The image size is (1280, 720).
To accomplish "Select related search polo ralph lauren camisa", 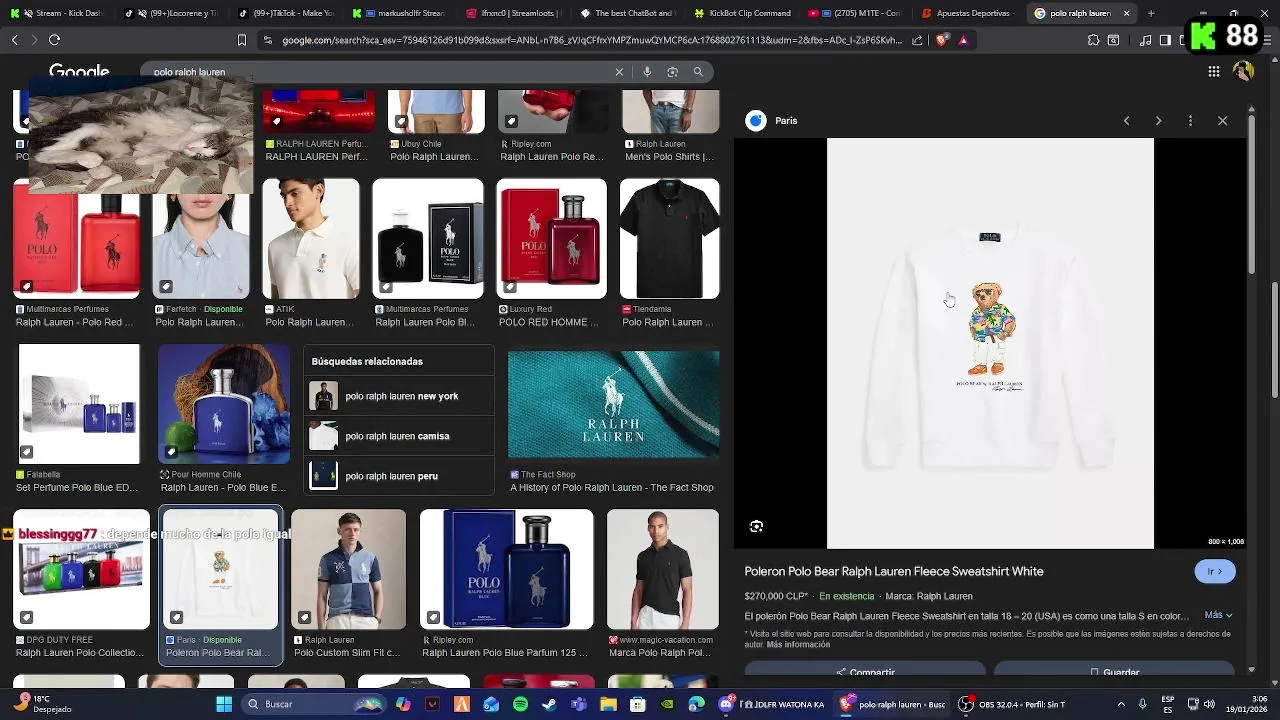I will pyautogui.click(x=400, y=436).
